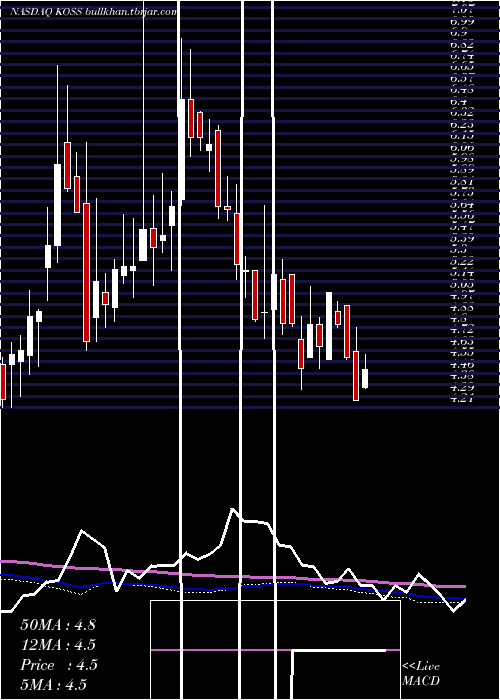The height and width of the screenshot is (700, 500).
Task: Click the Price : 4.5 legend entry
Action: click(58, 665)
